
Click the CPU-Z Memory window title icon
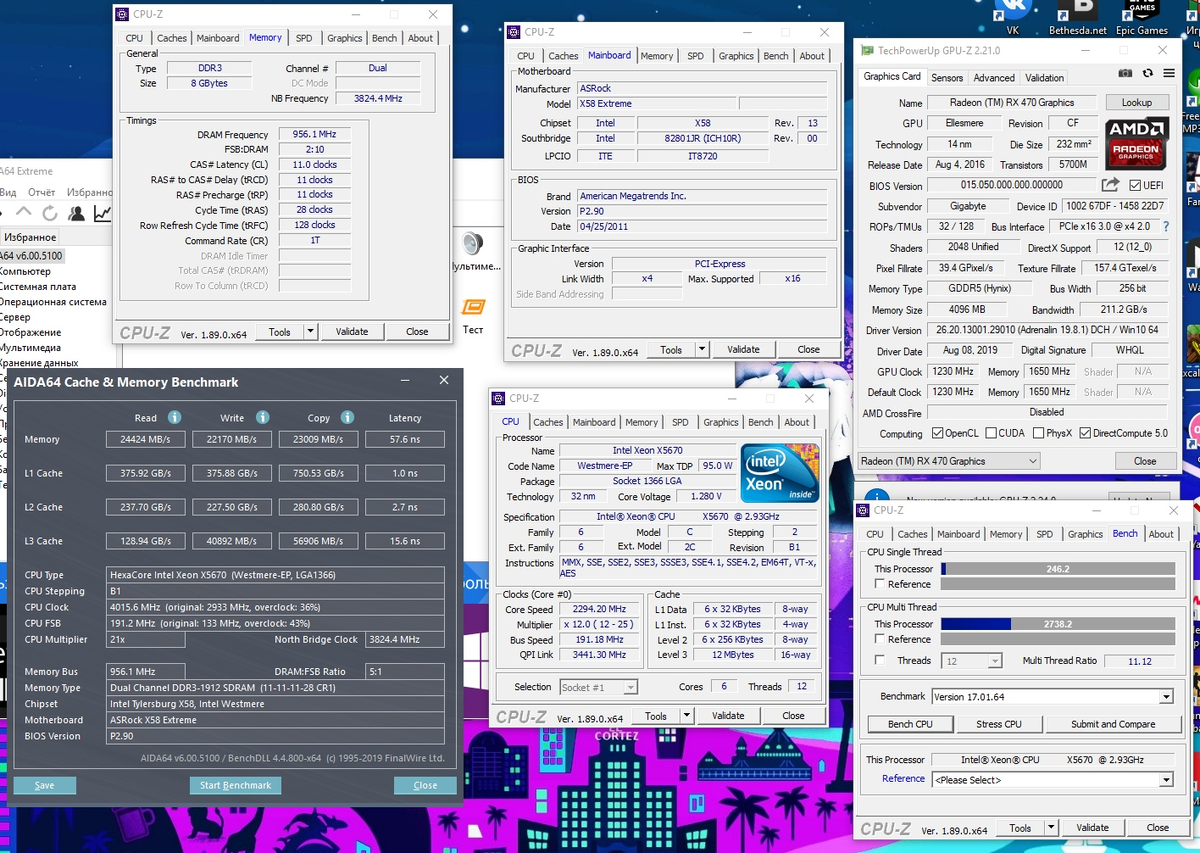tap(122, 15)
